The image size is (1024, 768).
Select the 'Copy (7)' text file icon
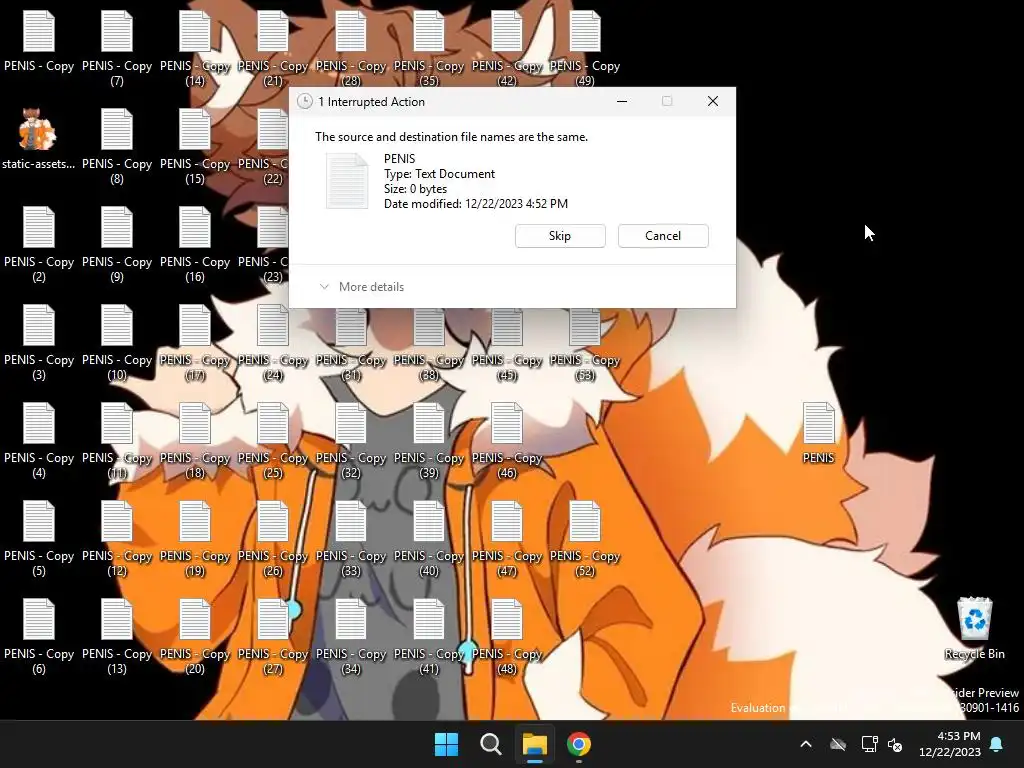117,31
